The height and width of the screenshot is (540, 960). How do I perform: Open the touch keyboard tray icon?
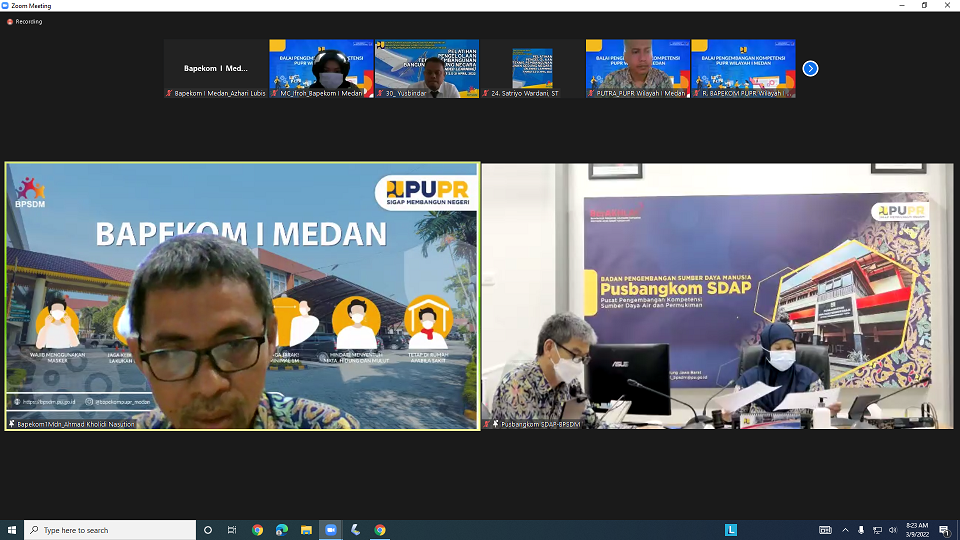tap(825, 530)
